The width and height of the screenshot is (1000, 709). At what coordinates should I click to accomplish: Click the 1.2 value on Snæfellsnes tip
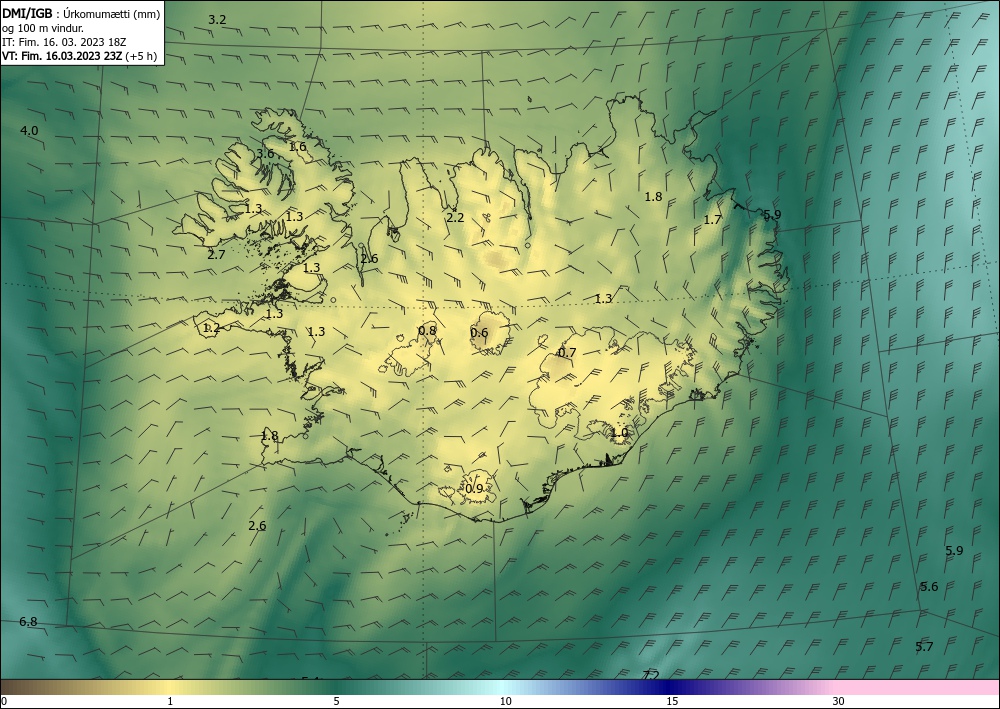[211, 328]
